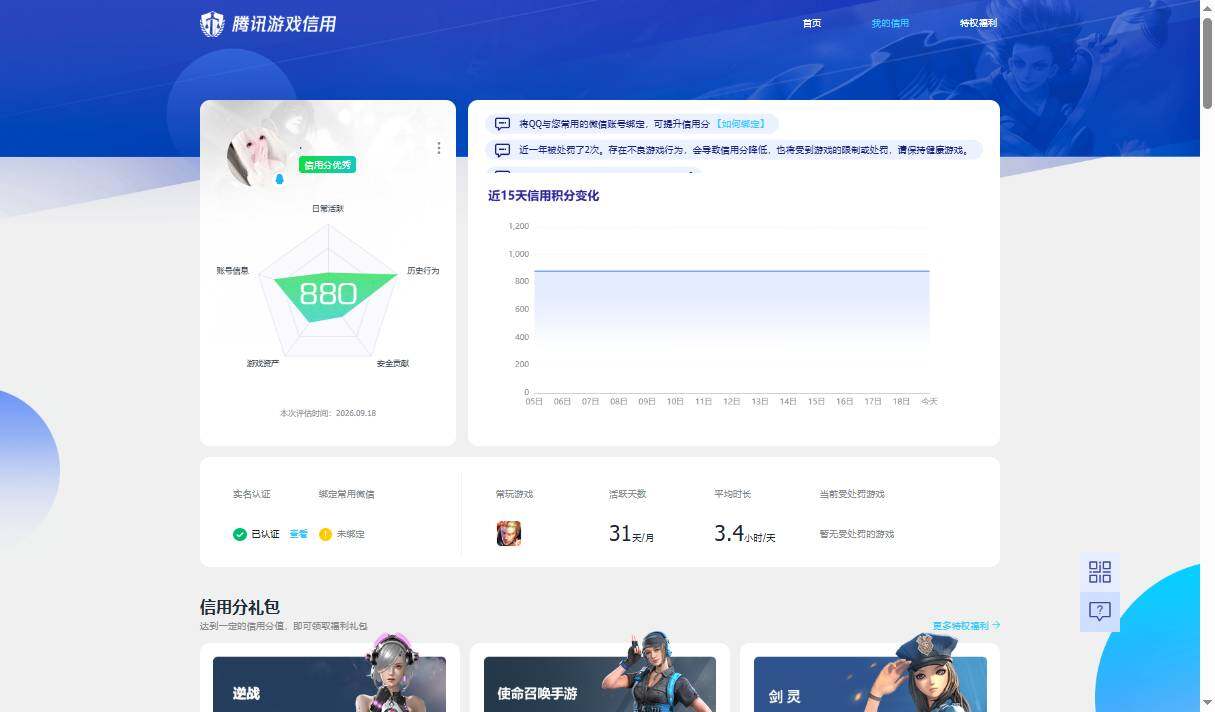Click the QR code floating icon

coord(1100,572)
